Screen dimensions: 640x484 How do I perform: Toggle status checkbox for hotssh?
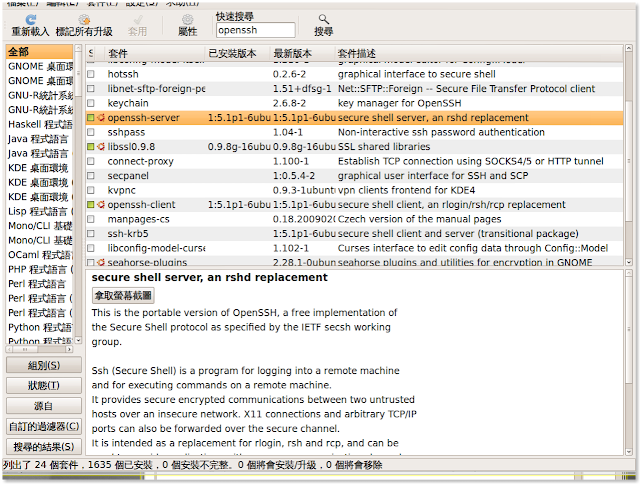point(91,74)
